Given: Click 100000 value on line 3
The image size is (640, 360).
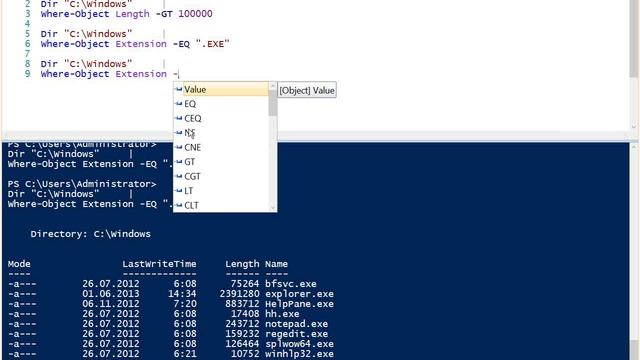Looking at the screenshot, I should pyautogui.click(x=195, y=14).
